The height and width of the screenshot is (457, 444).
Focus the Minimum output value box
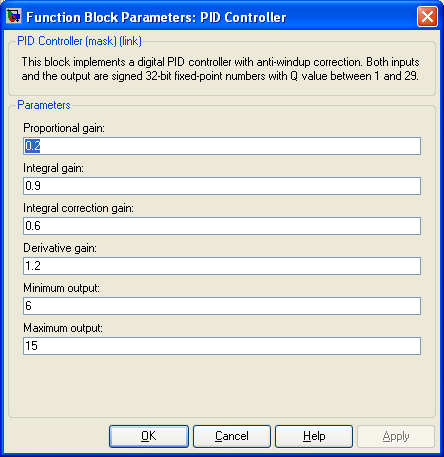(222, 306)
